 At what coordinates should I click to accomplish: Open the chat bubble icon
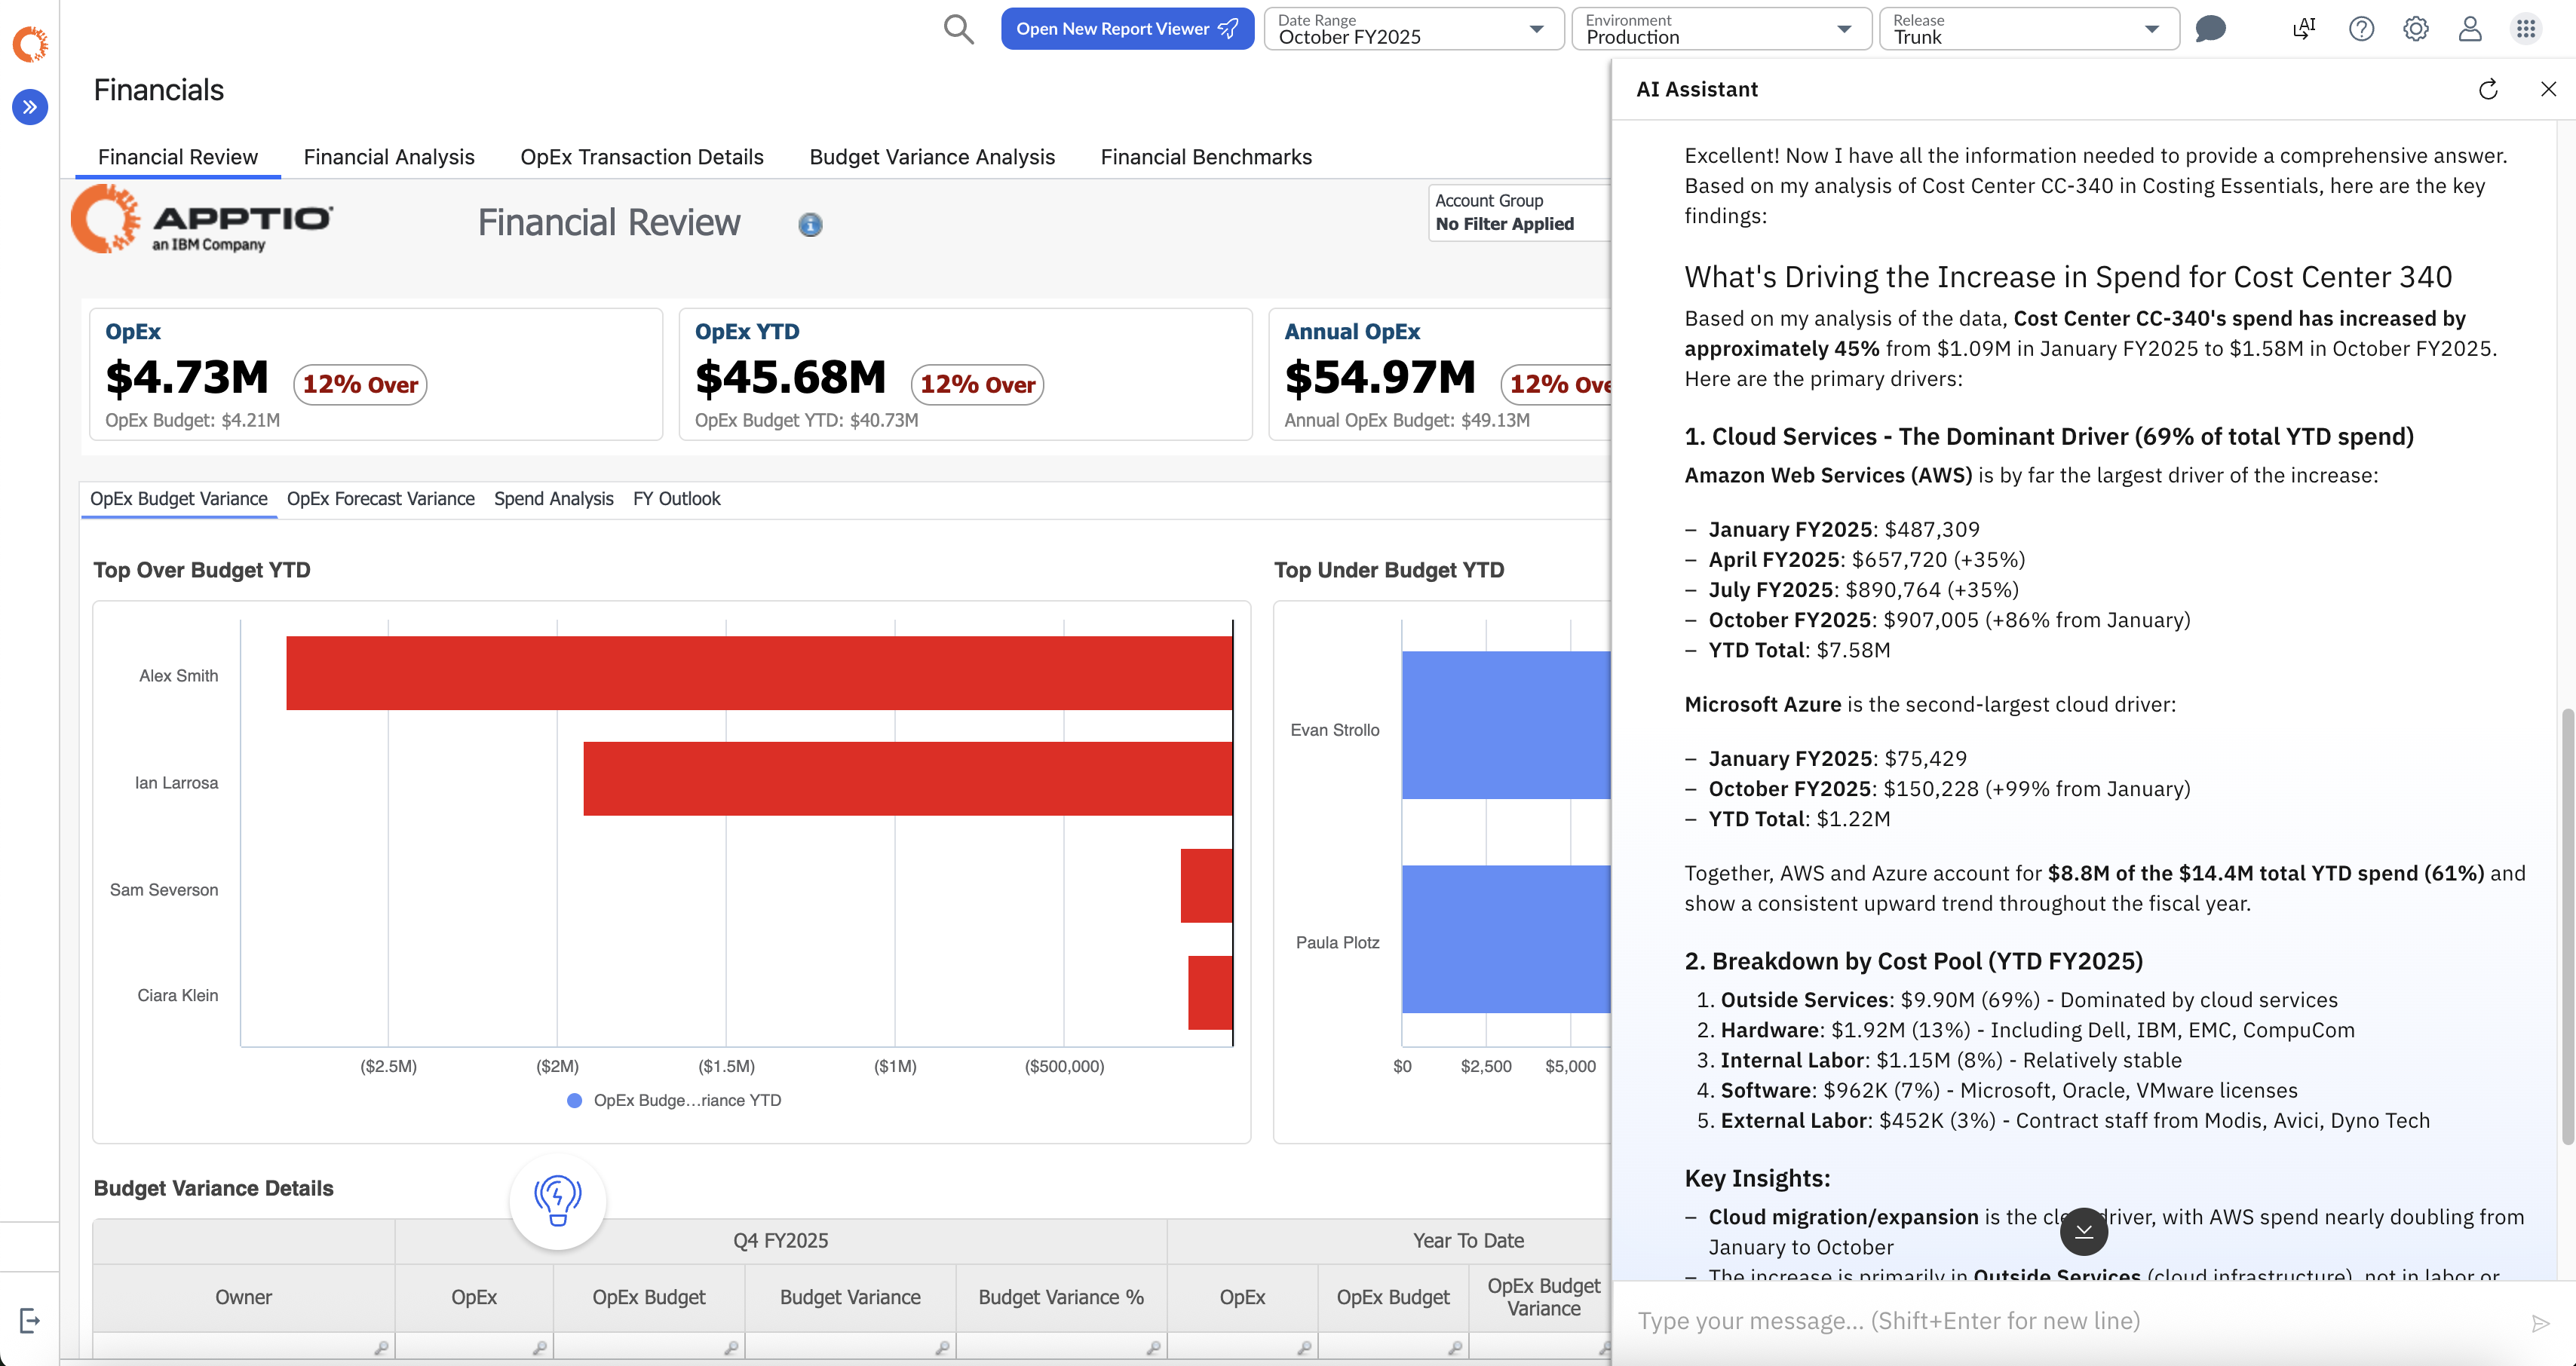tap(2210, 29)
